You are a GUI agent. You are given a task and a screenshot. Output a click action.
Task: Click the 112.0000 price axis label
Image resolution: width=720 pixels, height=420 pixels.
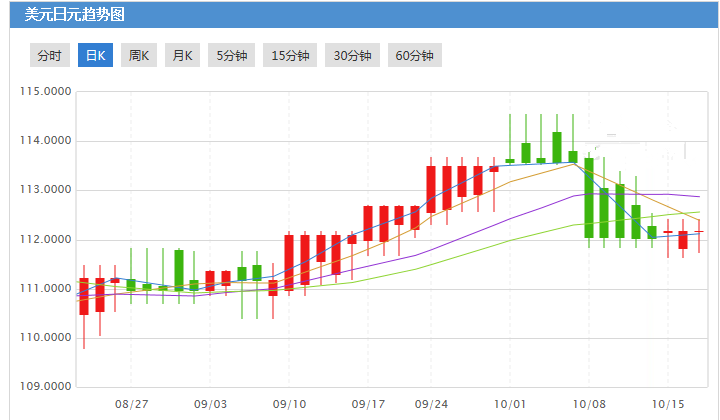(46, 240)
